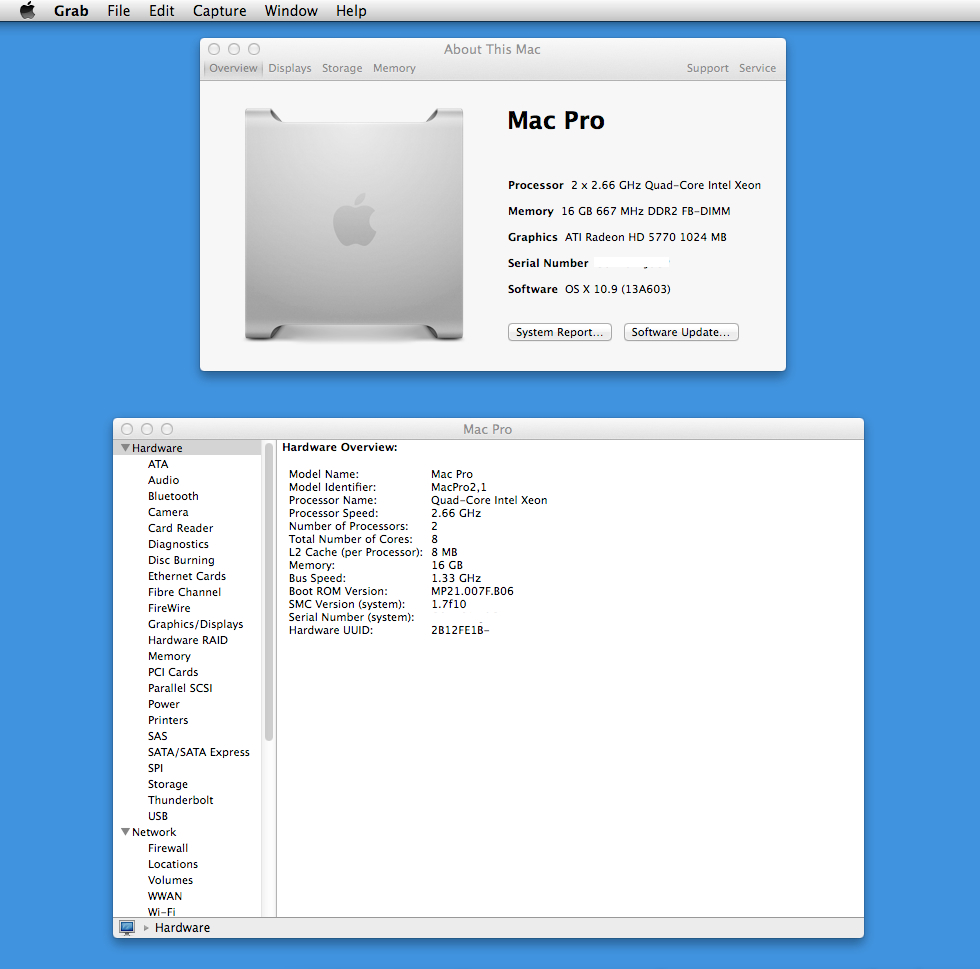Switch to the Memory tab in About This Mac
Screen dimensions: 980x969
tap(394, 68)
